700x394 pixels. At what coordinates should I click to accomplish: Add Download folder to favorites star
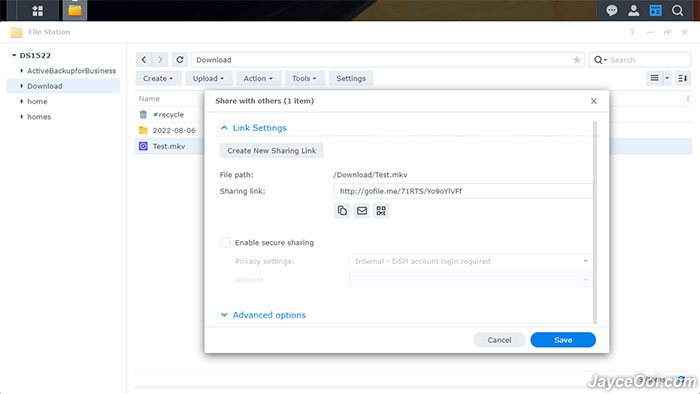point(576,60)
